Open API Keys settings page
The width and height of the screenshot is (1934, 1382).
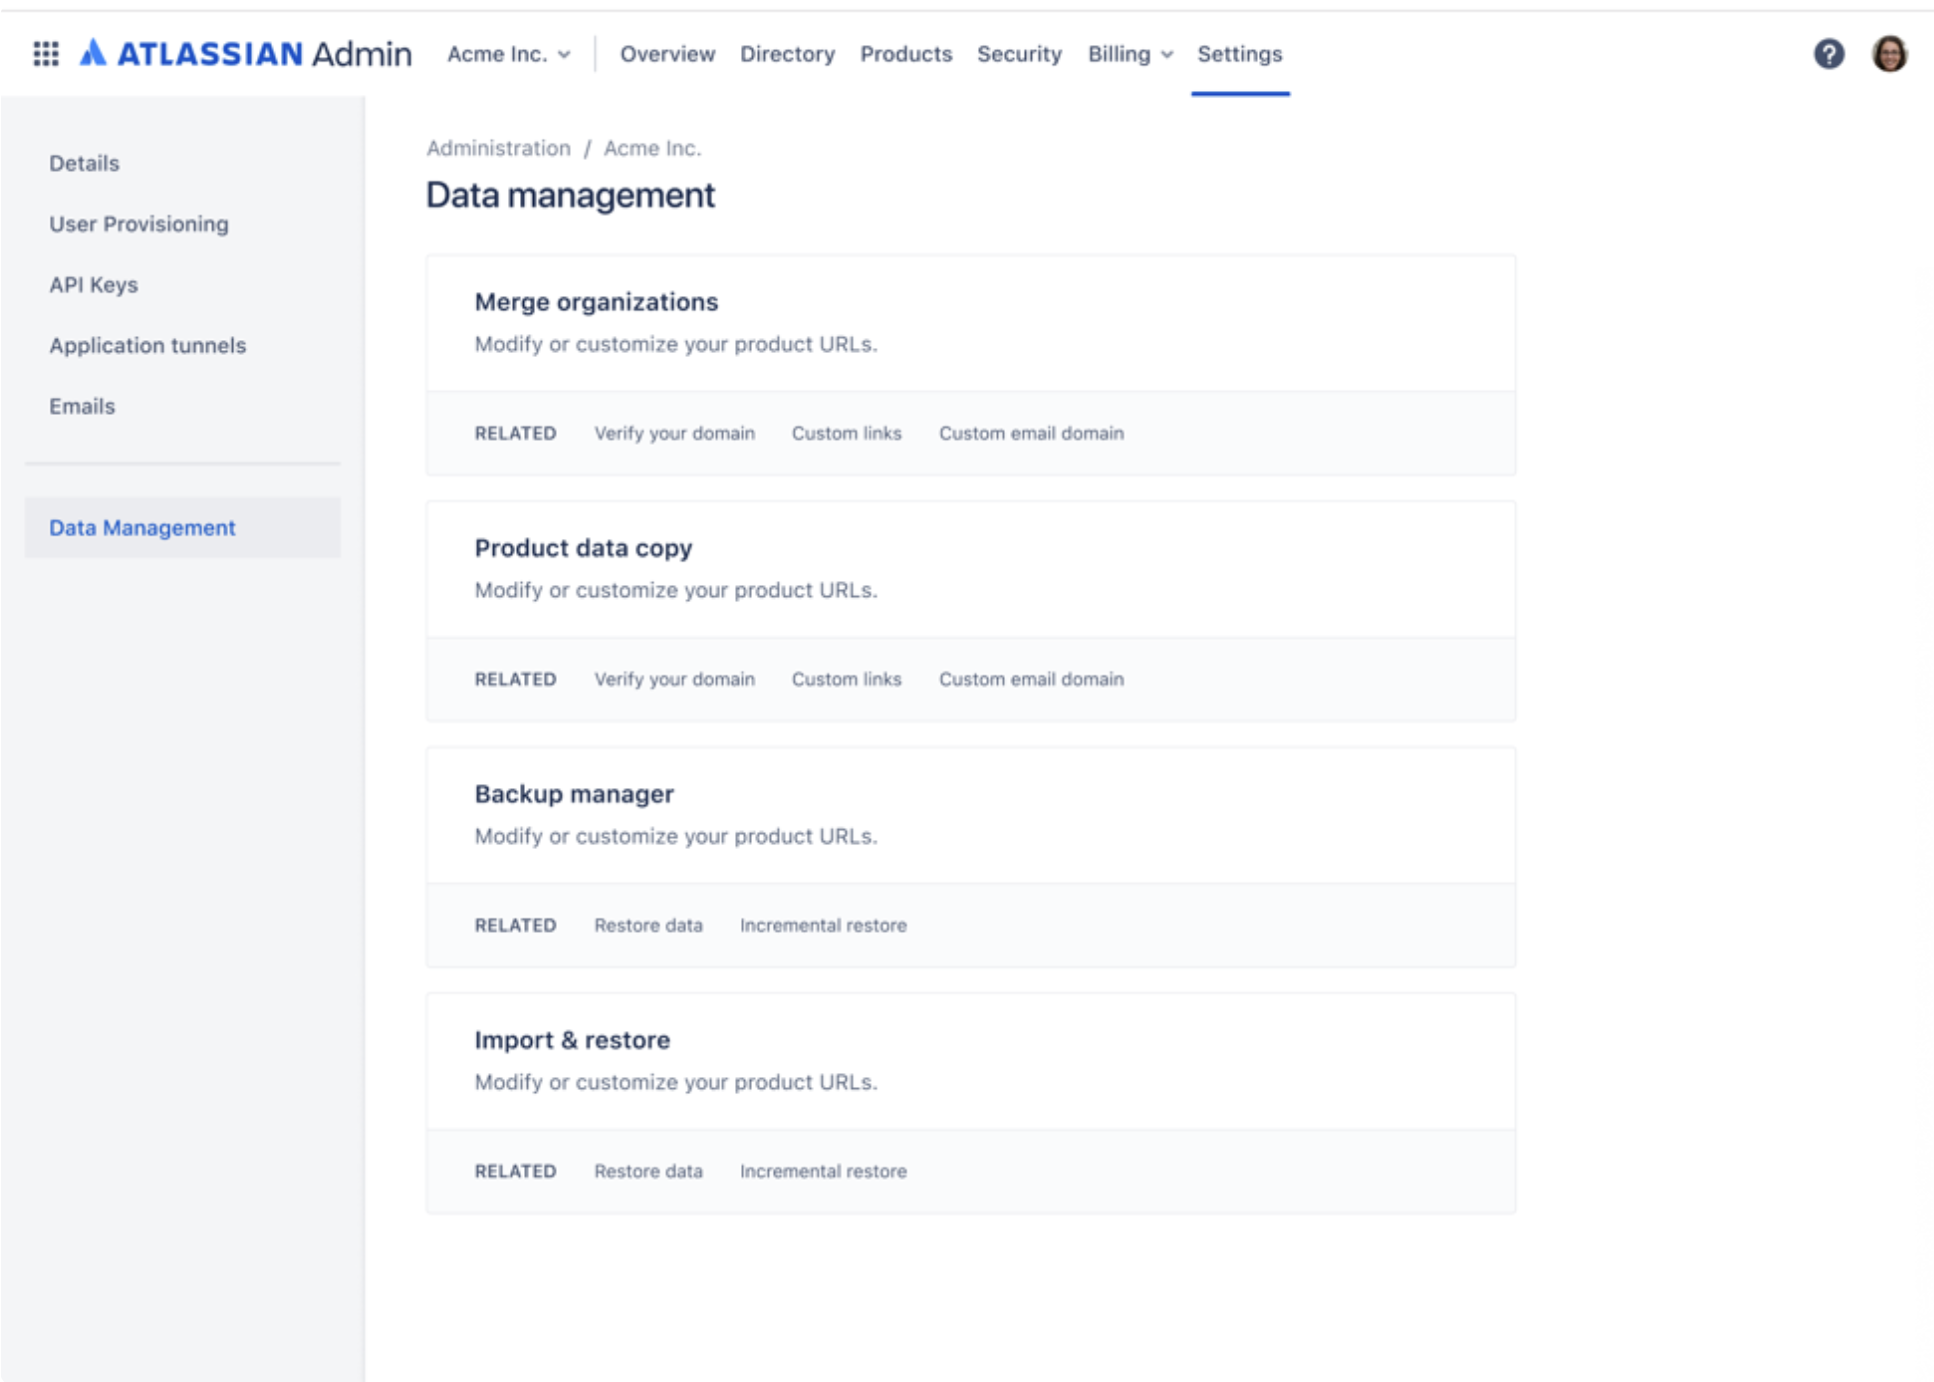[x=94, y=285]
